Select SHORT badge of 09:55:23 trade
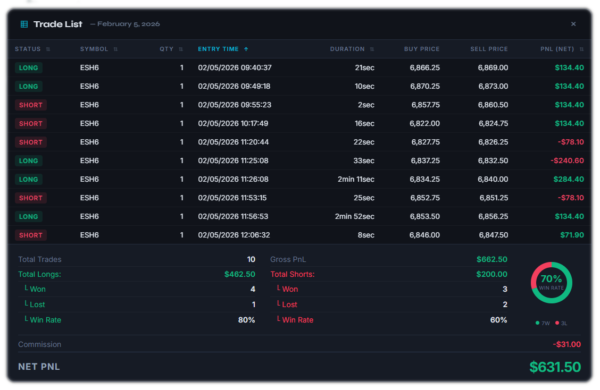This screenshot has height=390, width=600. [31, 105]
